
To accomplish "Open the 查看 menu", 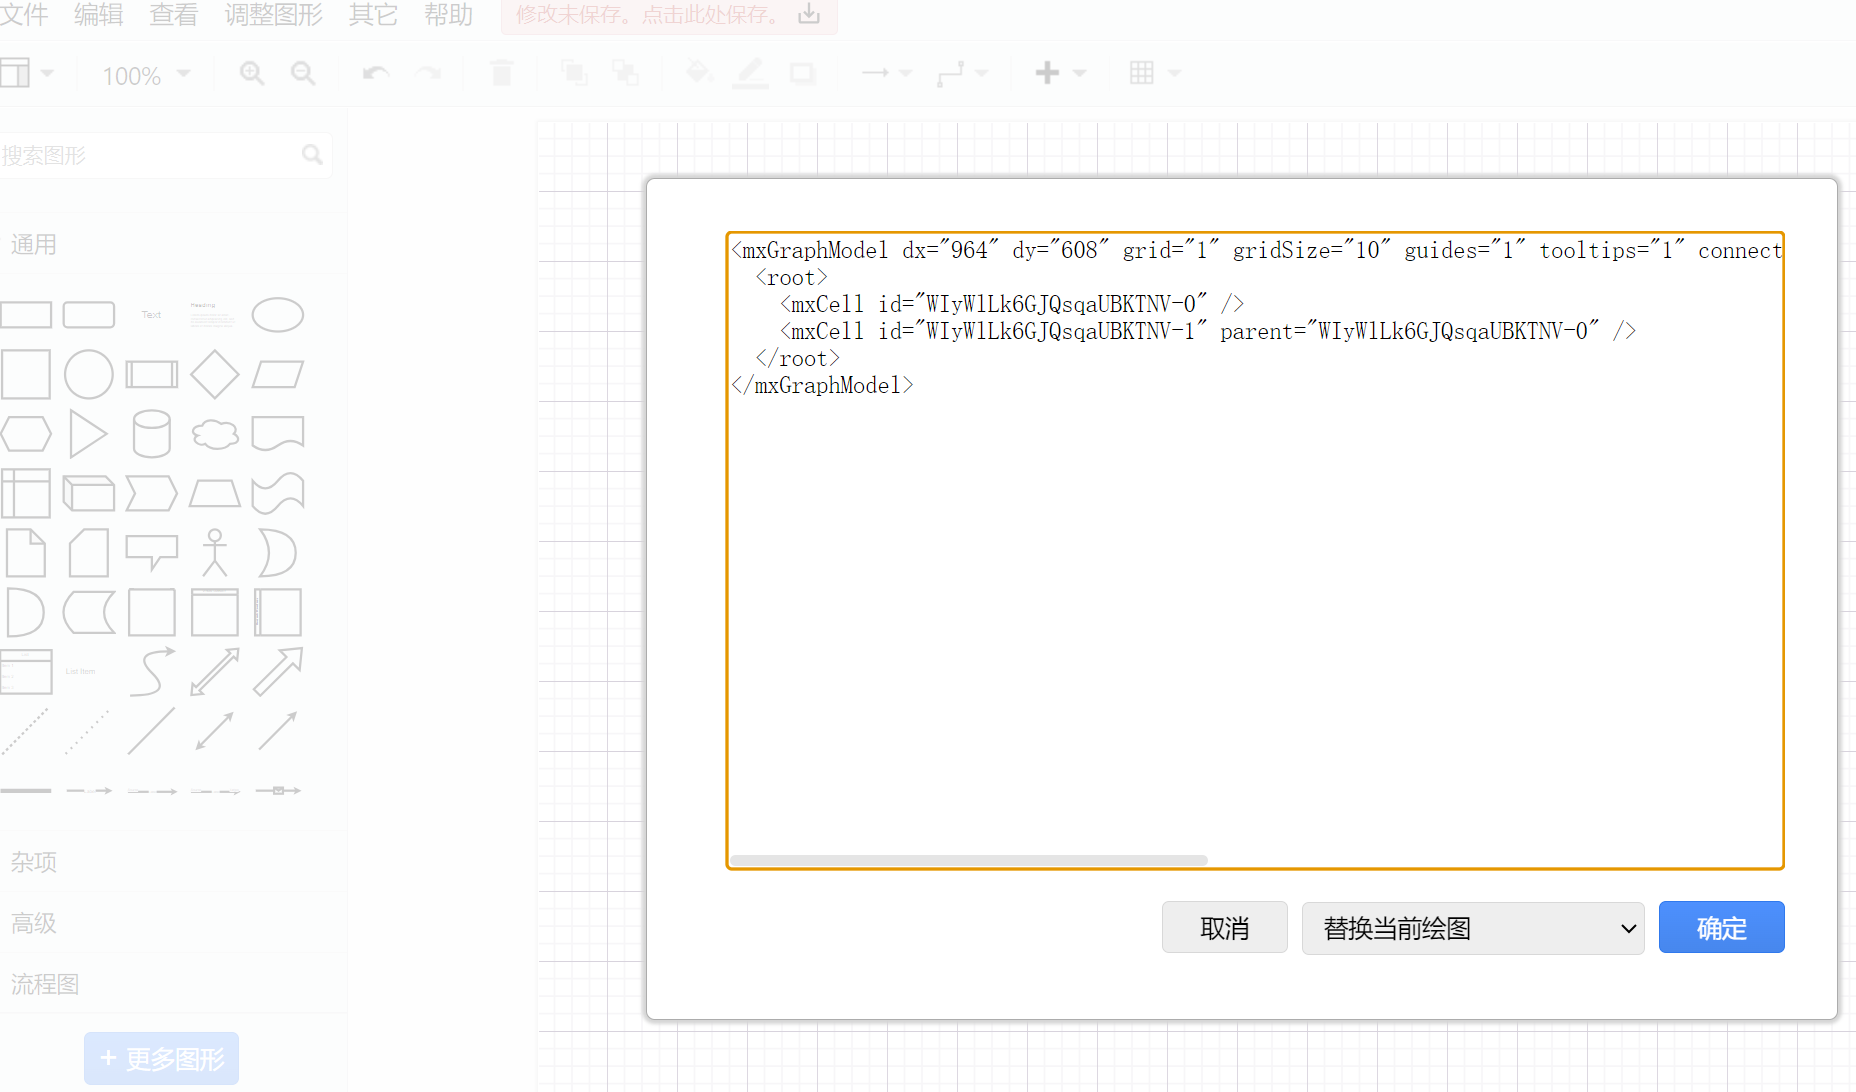I will tap(173, 15).
